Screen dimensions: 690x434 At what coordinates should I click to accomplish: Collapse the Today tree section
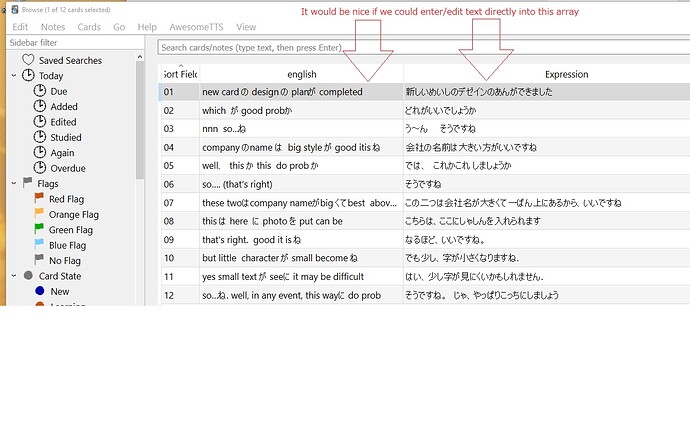tap(14, 75)
